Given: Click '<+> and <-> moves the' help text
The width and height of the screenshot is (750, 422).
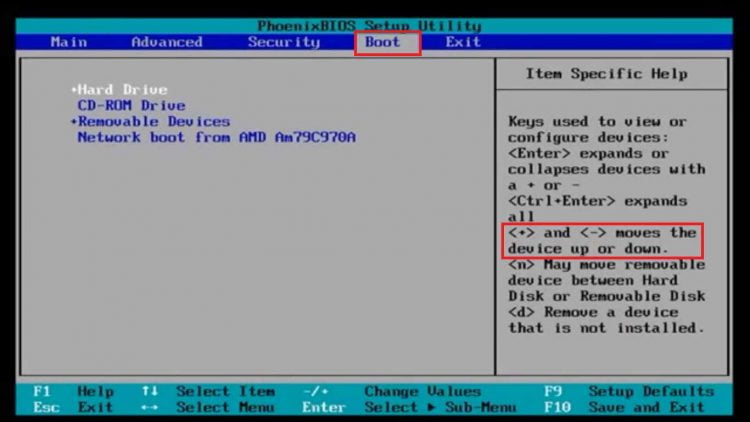Looking at the screenshot, I should pyautogui.click(x=602, y=233).
